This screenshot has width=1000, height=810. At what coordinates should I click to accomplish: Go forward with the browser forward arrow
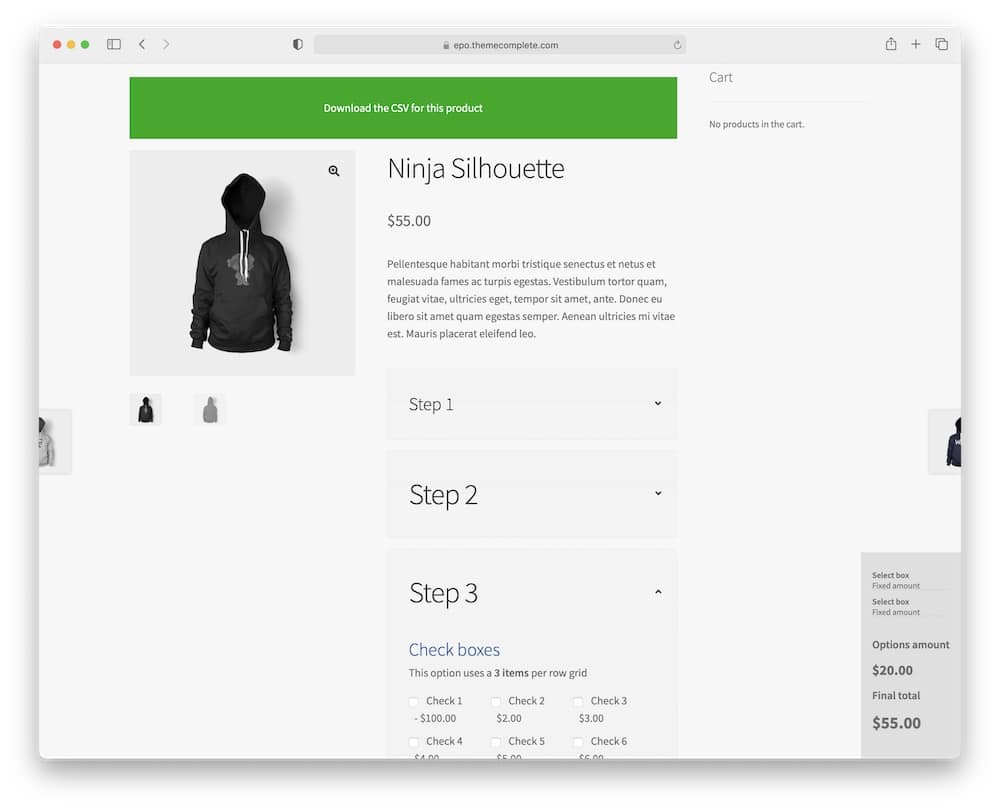tap(166, 44)
